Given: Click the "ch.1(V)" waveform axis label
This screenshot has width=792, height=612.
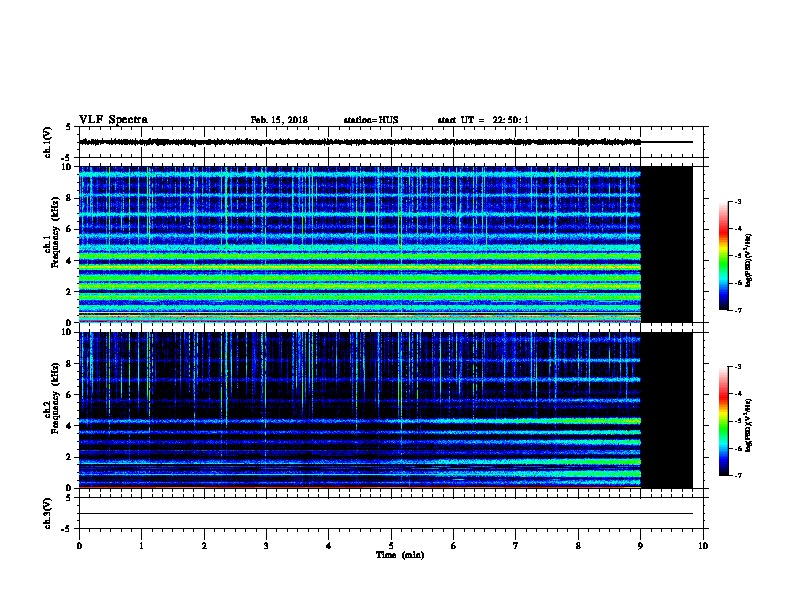Looking at the screenshot, I should [x=47, y=142].
